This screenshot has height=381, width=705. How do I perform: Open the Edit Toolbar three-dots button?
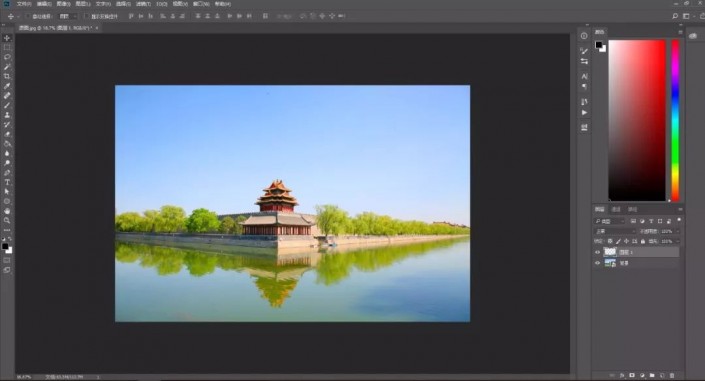click(x=7, y=230)
